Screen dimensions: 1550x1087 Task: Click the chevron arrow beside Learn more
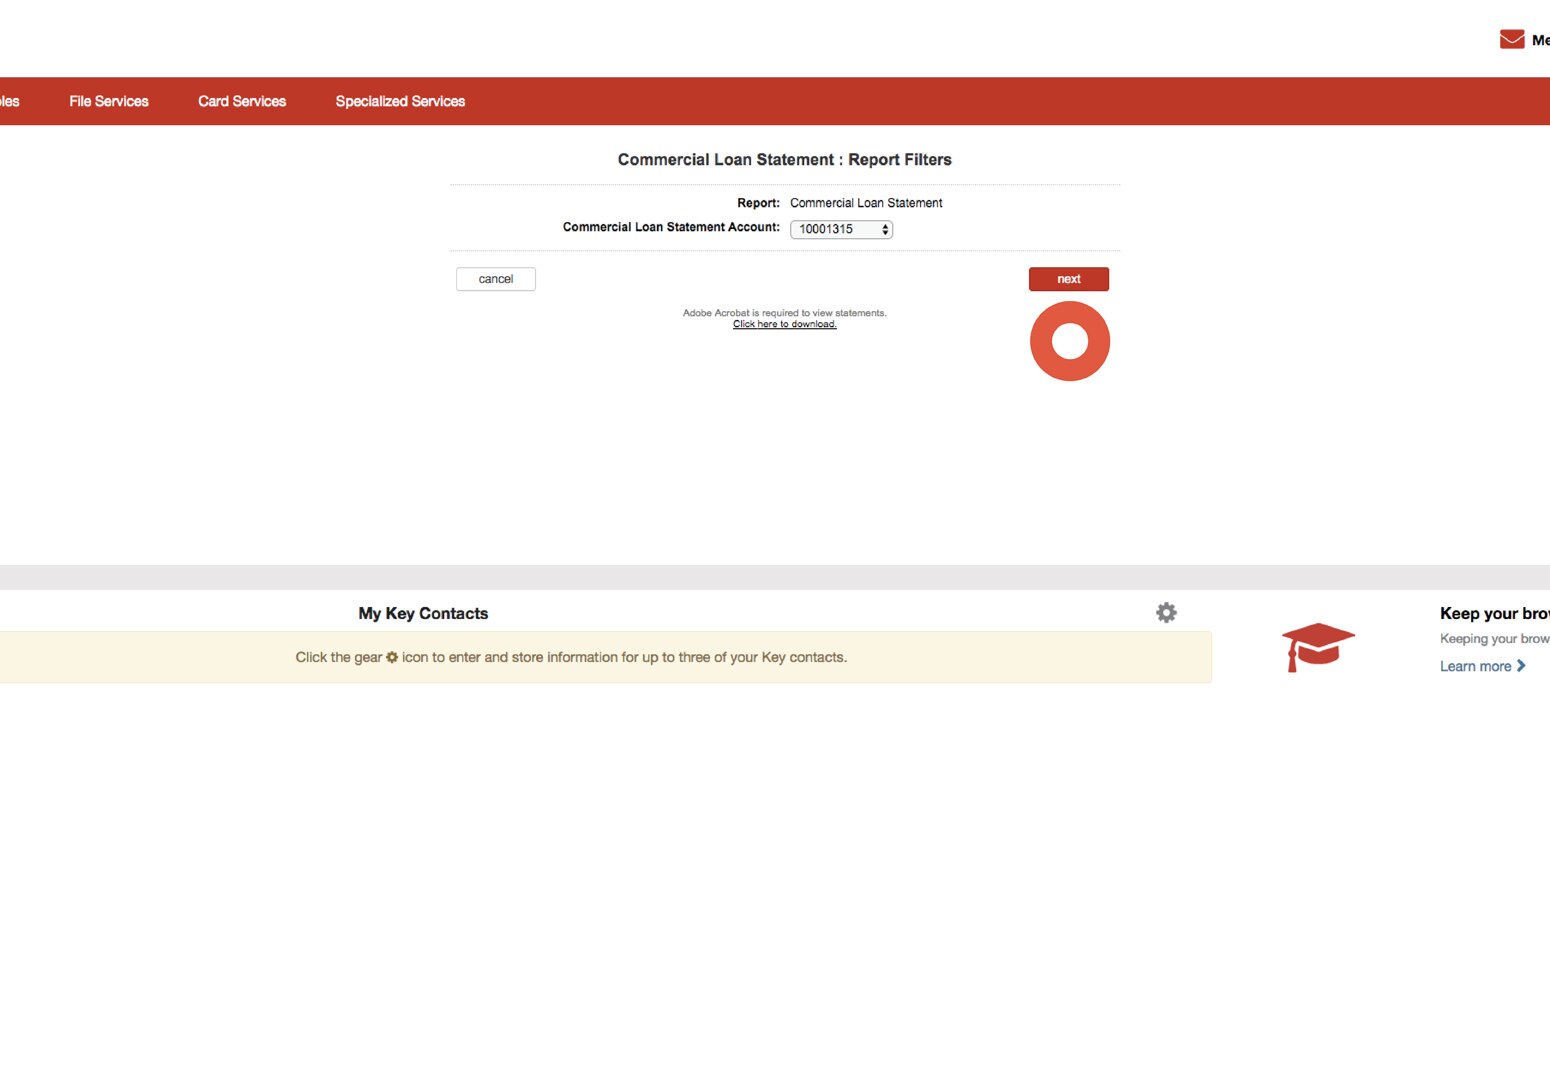(1521, 665)
